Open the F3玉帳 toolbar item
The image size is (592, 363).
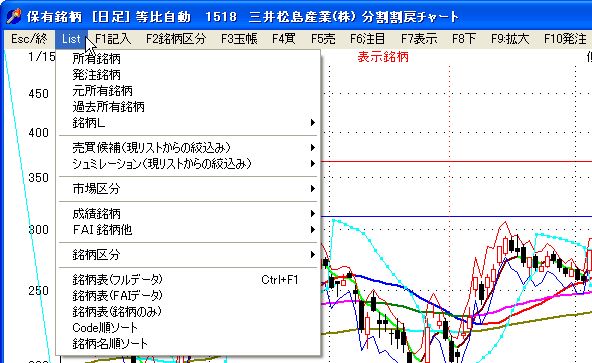click(x=239, y=39)
